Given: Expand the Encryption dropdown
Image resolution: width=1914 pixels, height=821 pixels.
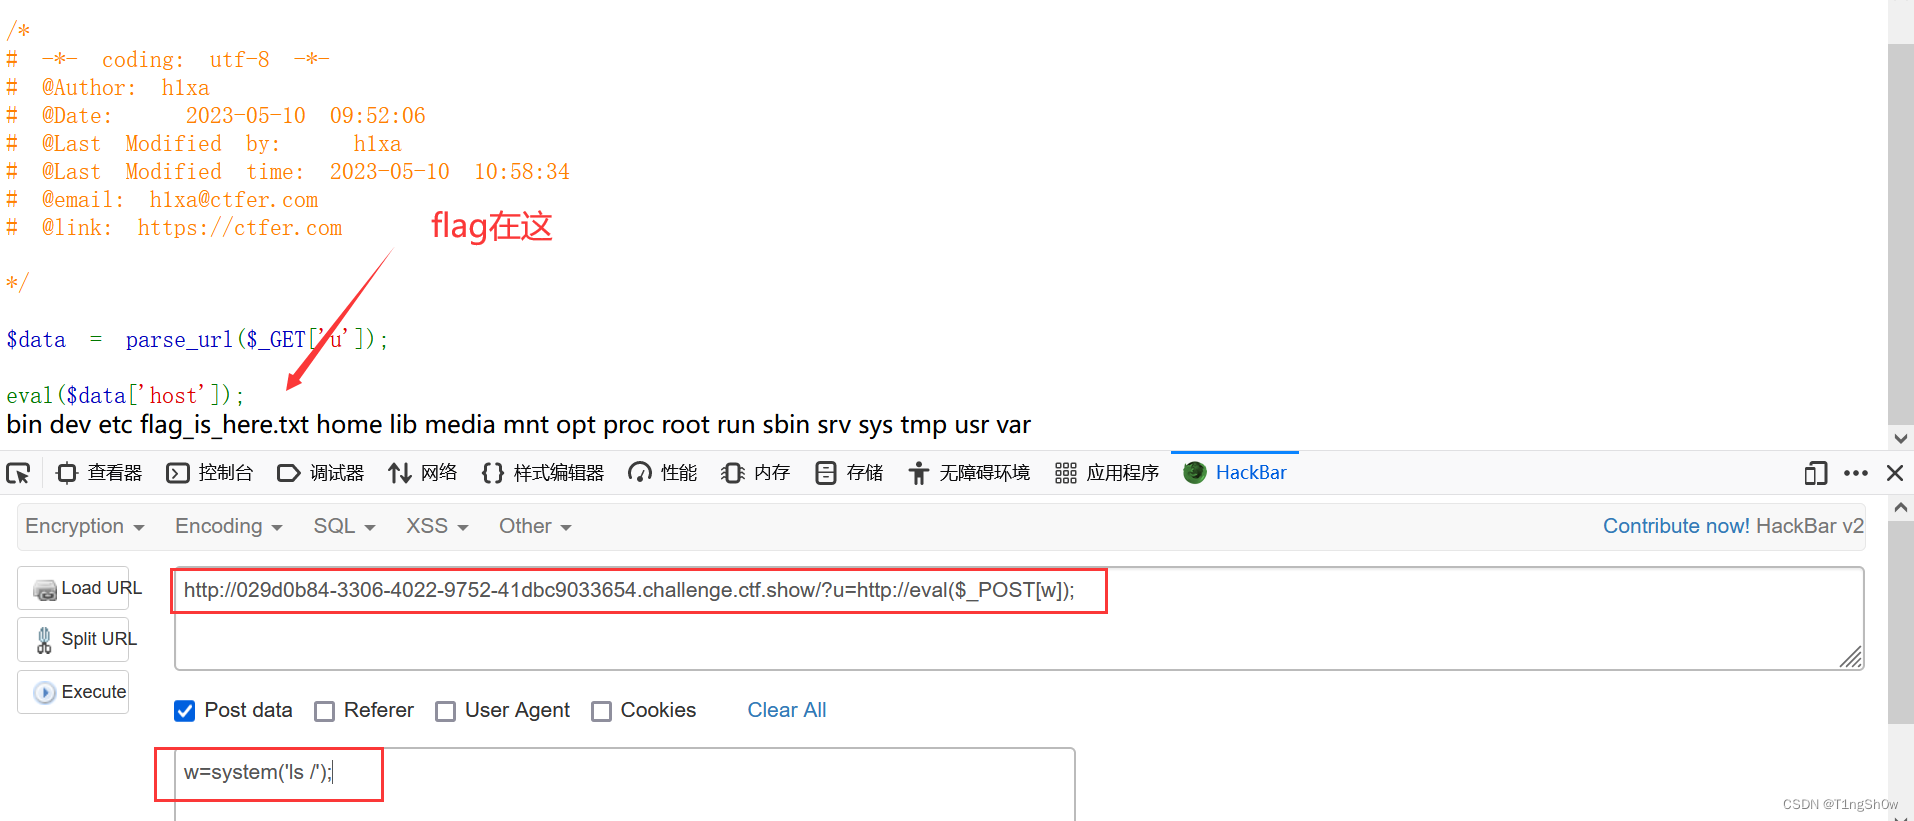Looking at the screenshot, I should pyautogui.click(x=85, y=526).
